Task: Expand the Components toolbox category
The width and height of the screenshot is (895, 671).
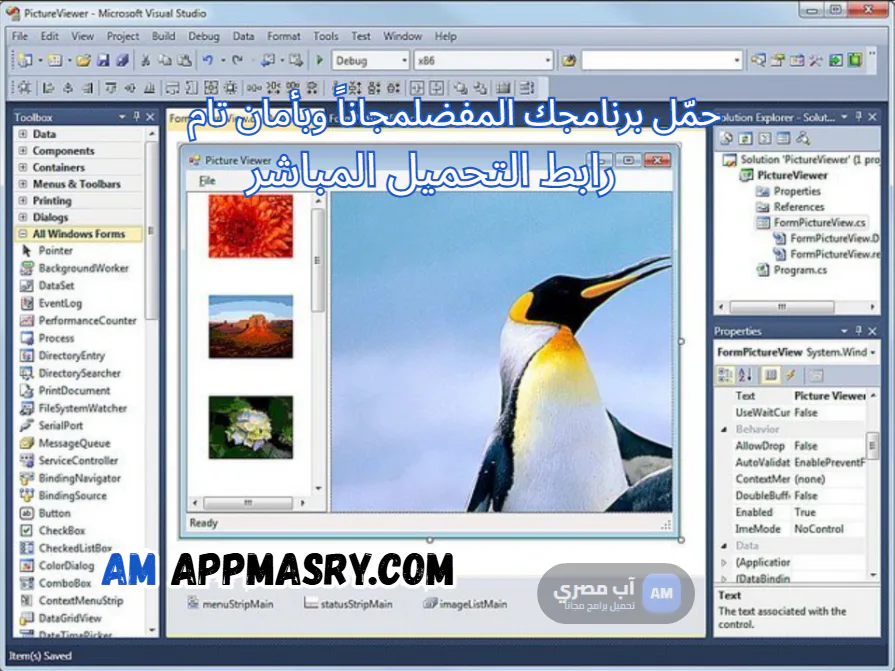Action: tap(23, 151)
